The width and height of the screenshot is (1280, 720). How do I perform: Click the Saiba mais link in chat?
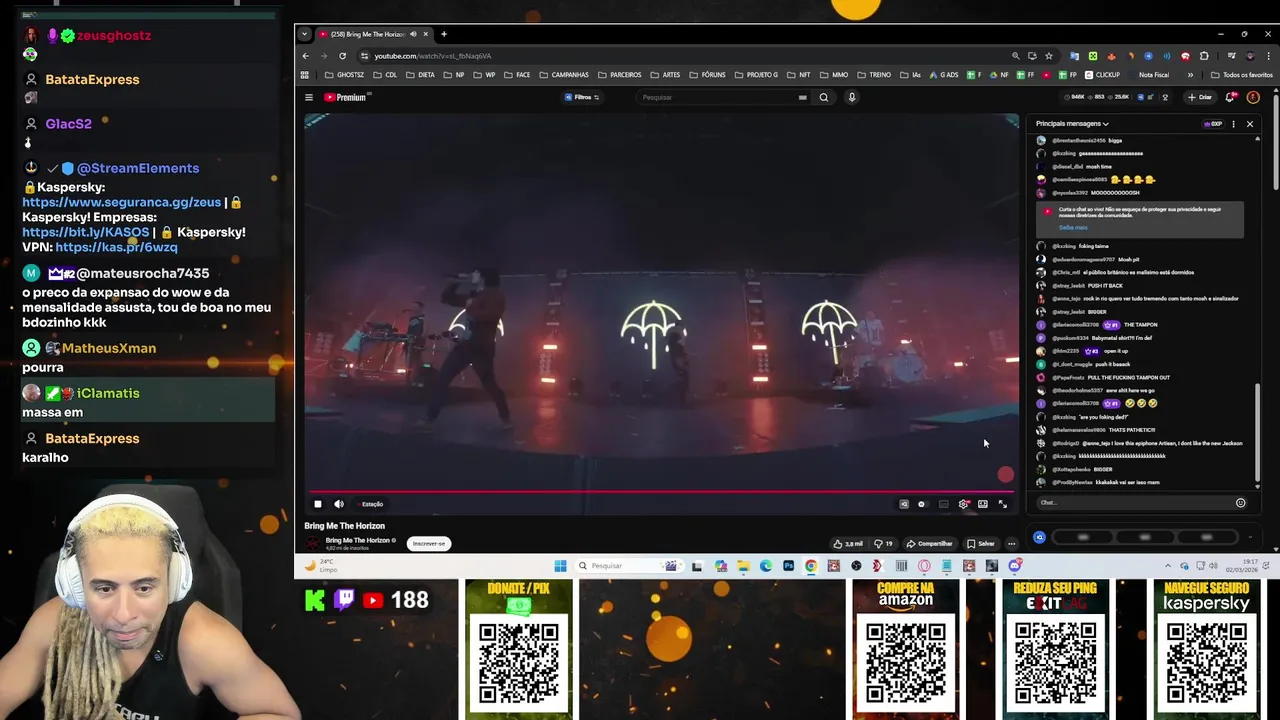(x=1073, y=227)
